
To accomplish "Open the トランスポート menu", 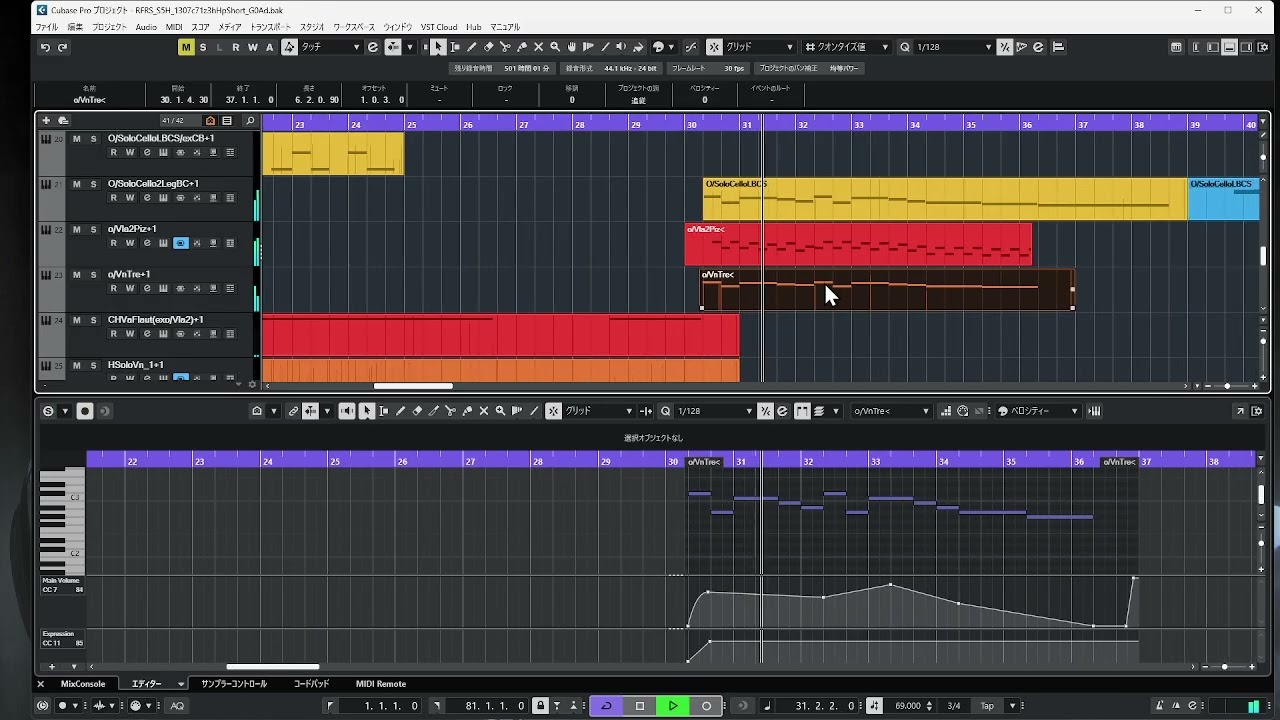I will click(271, 27).
